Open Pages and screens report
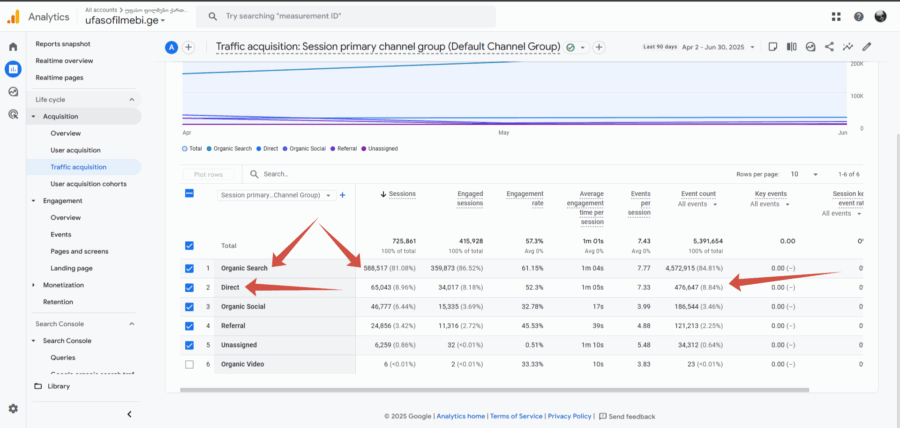This screenshot has width=900, height=428. click(x=79, y=251)
